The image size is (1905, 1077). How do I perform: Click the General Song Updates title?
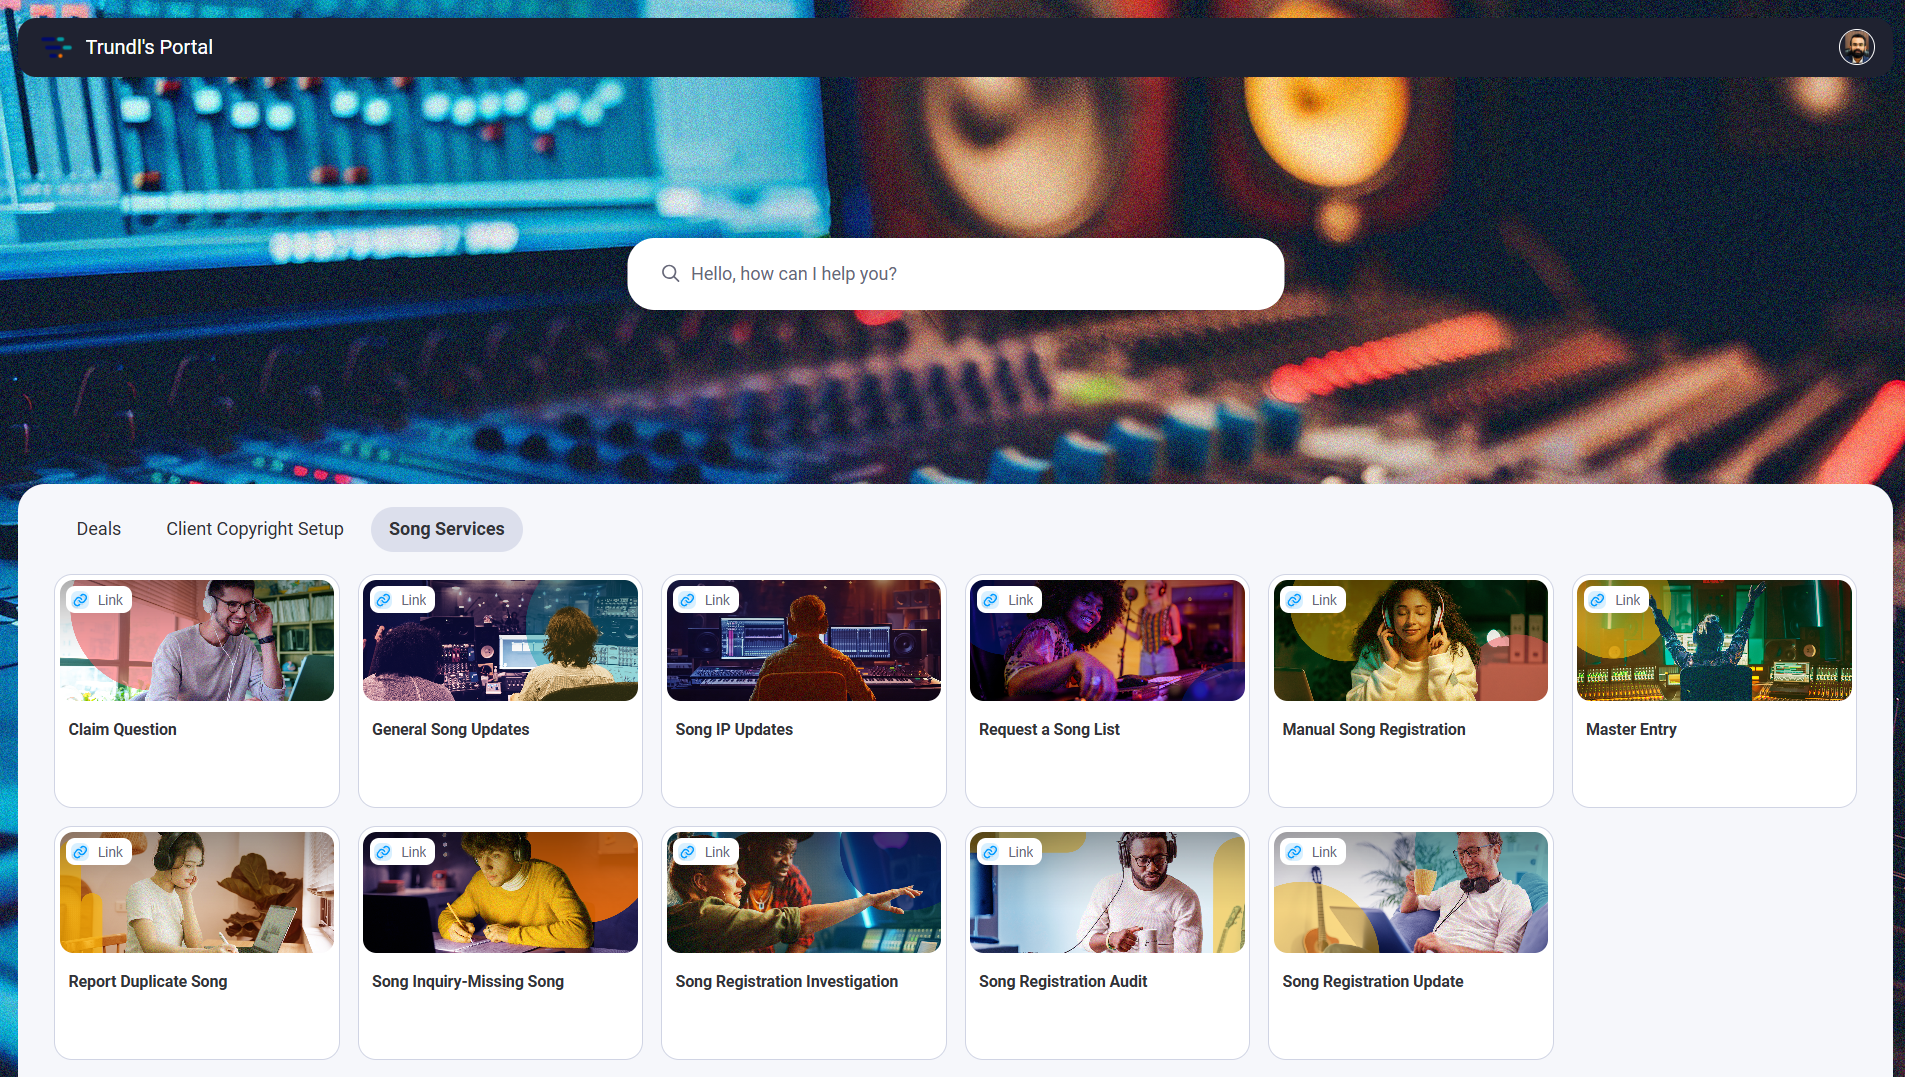tap(451, 730)
